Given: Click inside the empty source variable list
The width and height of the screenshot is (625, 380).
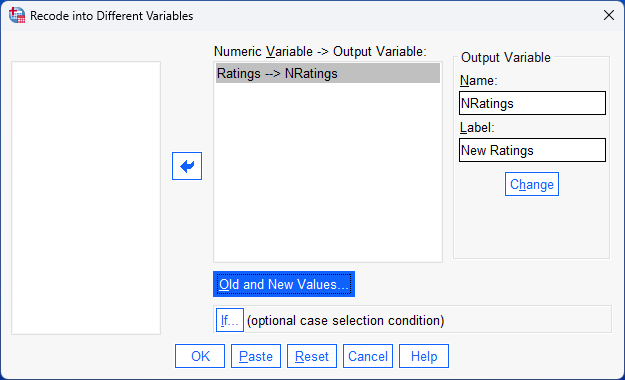Looking at the screenshot, I should click(86, 198).
